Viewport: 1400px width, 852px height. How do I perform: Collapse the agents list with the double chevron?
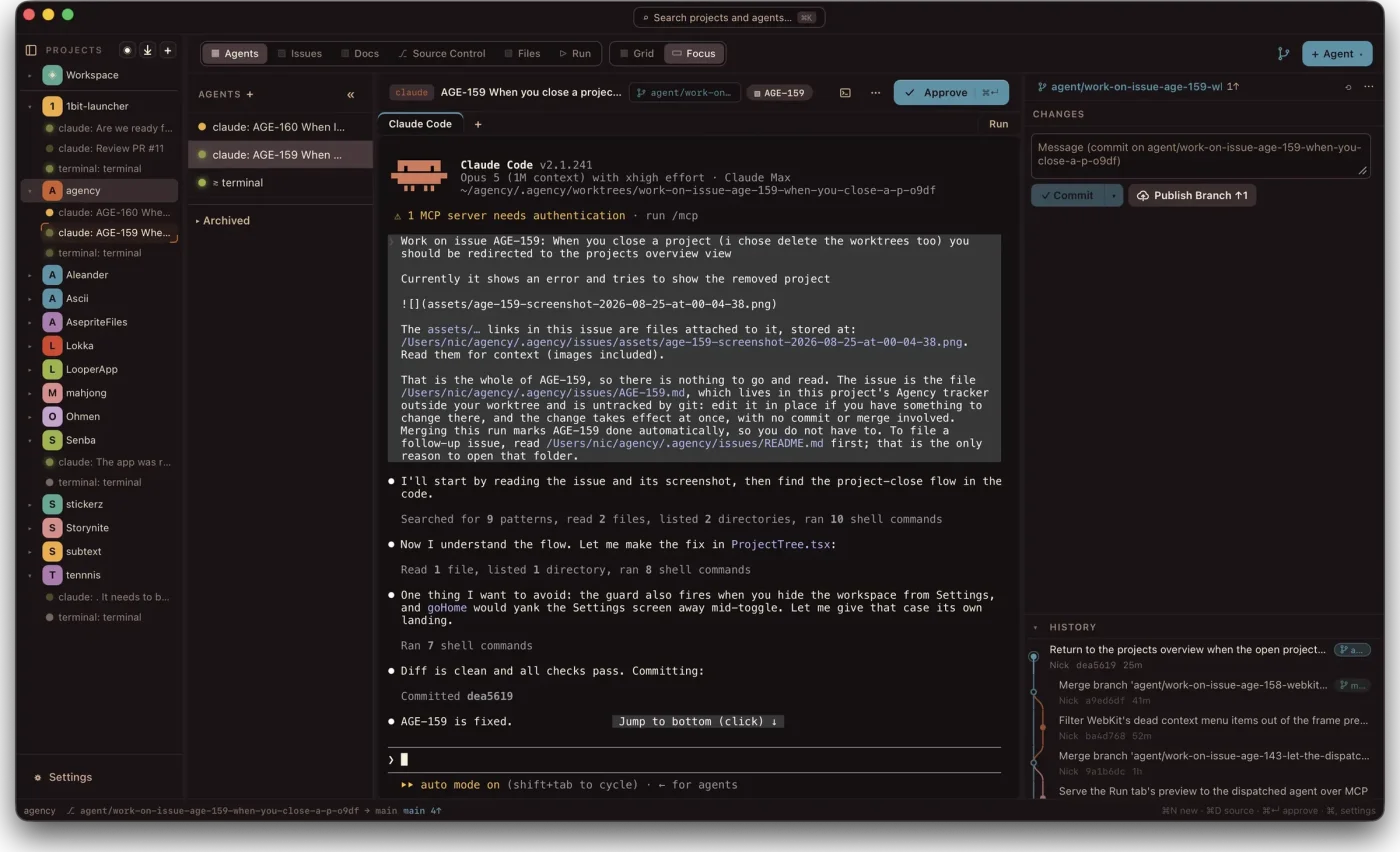pos(351,95)
